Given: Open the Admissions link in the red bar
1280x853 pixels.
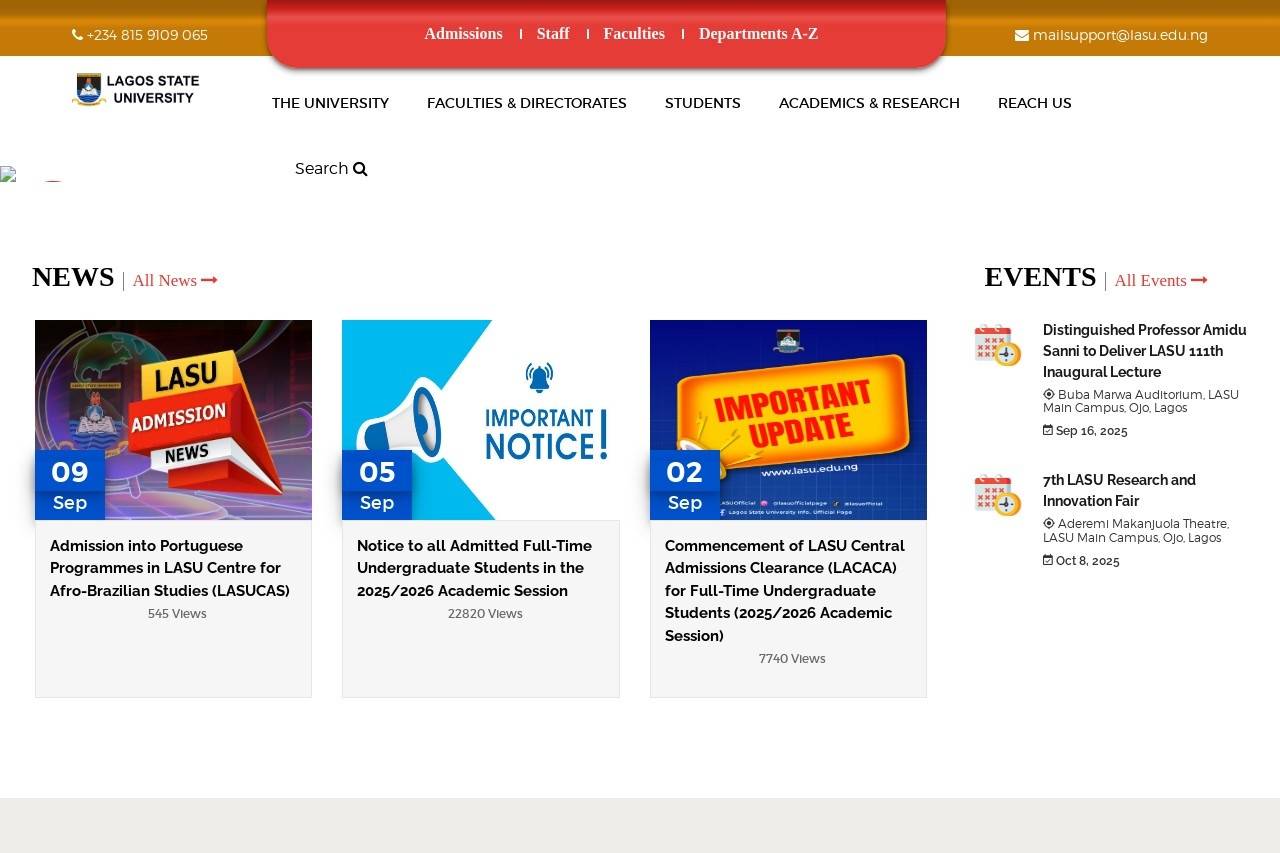Looking at the screenshot, I should (464, 34).
